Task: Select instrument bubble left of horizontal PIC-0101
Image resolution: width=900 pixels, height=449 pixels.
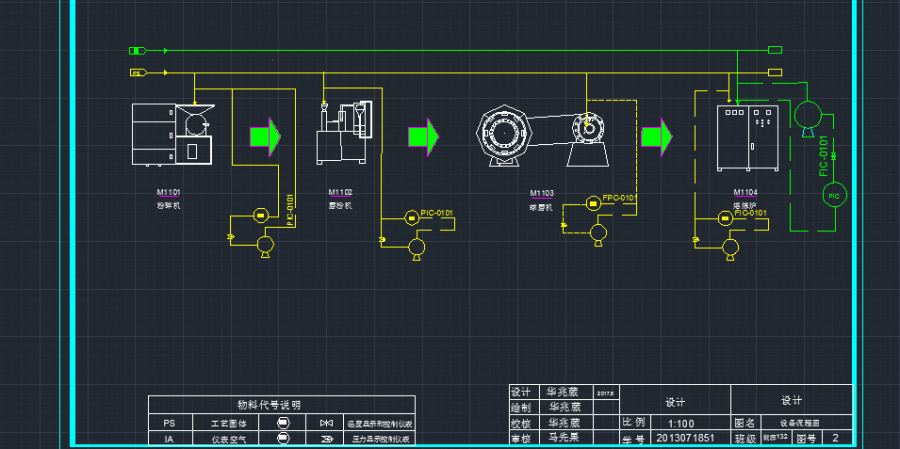Action: (412, 218)
